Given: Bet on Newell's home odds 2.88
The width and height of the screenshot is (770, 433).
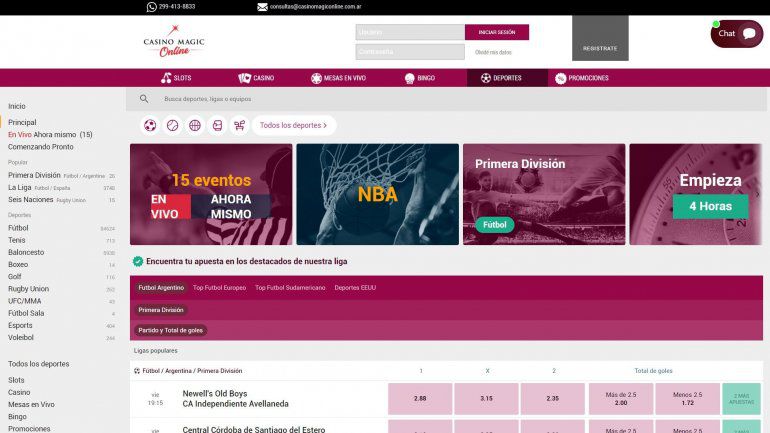Looking at the screenshot, I should point(420,398).
